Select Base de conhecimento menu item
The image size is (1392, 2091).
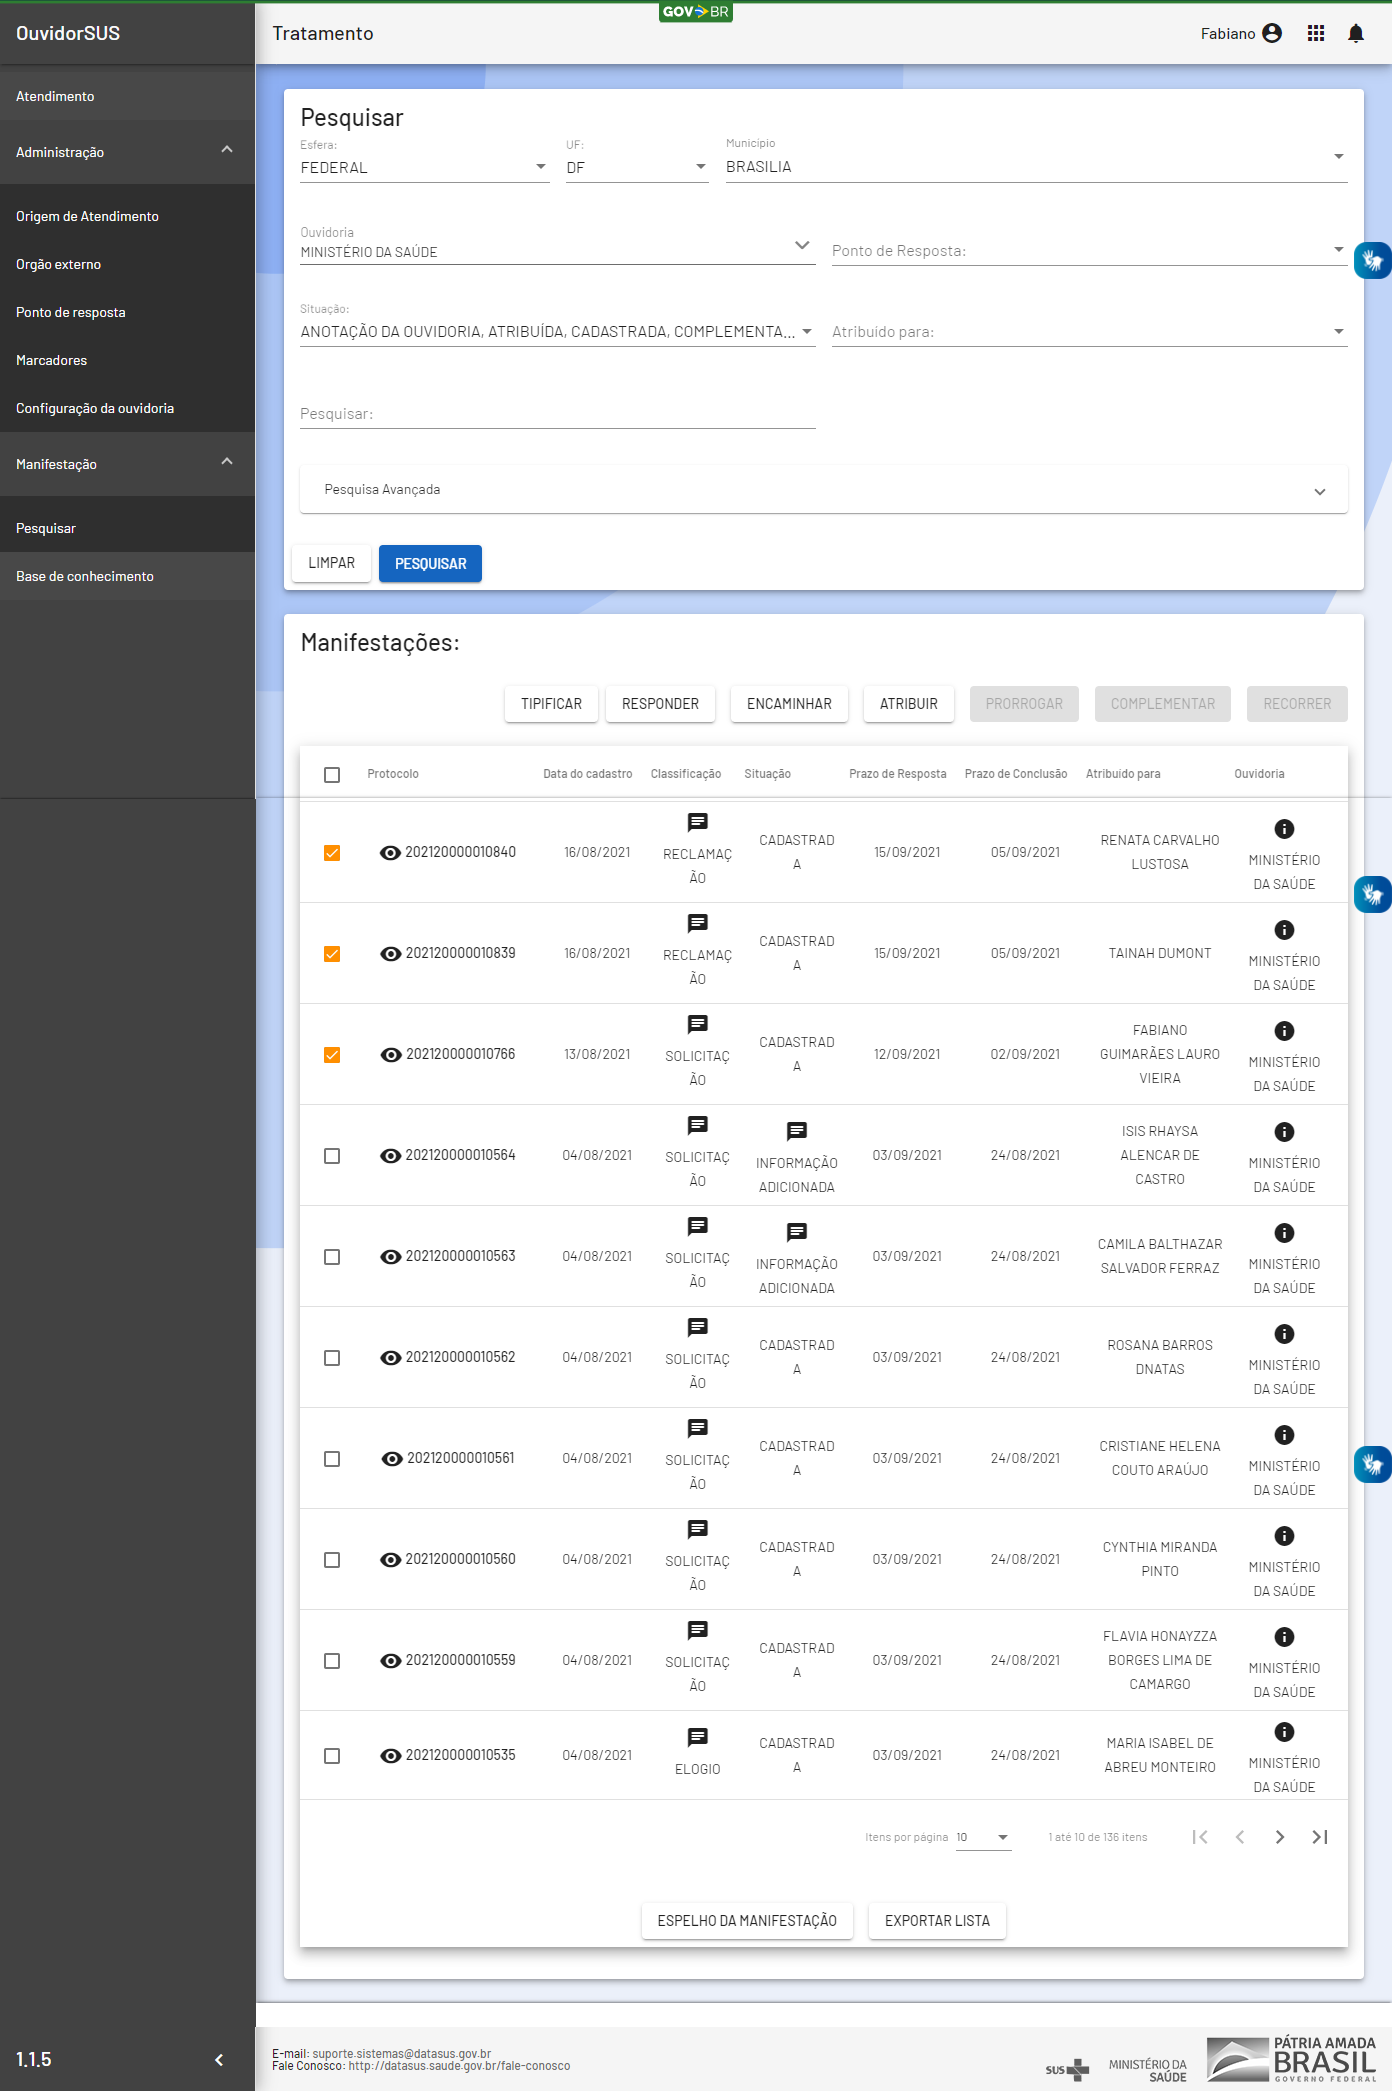tap(85, 576)
